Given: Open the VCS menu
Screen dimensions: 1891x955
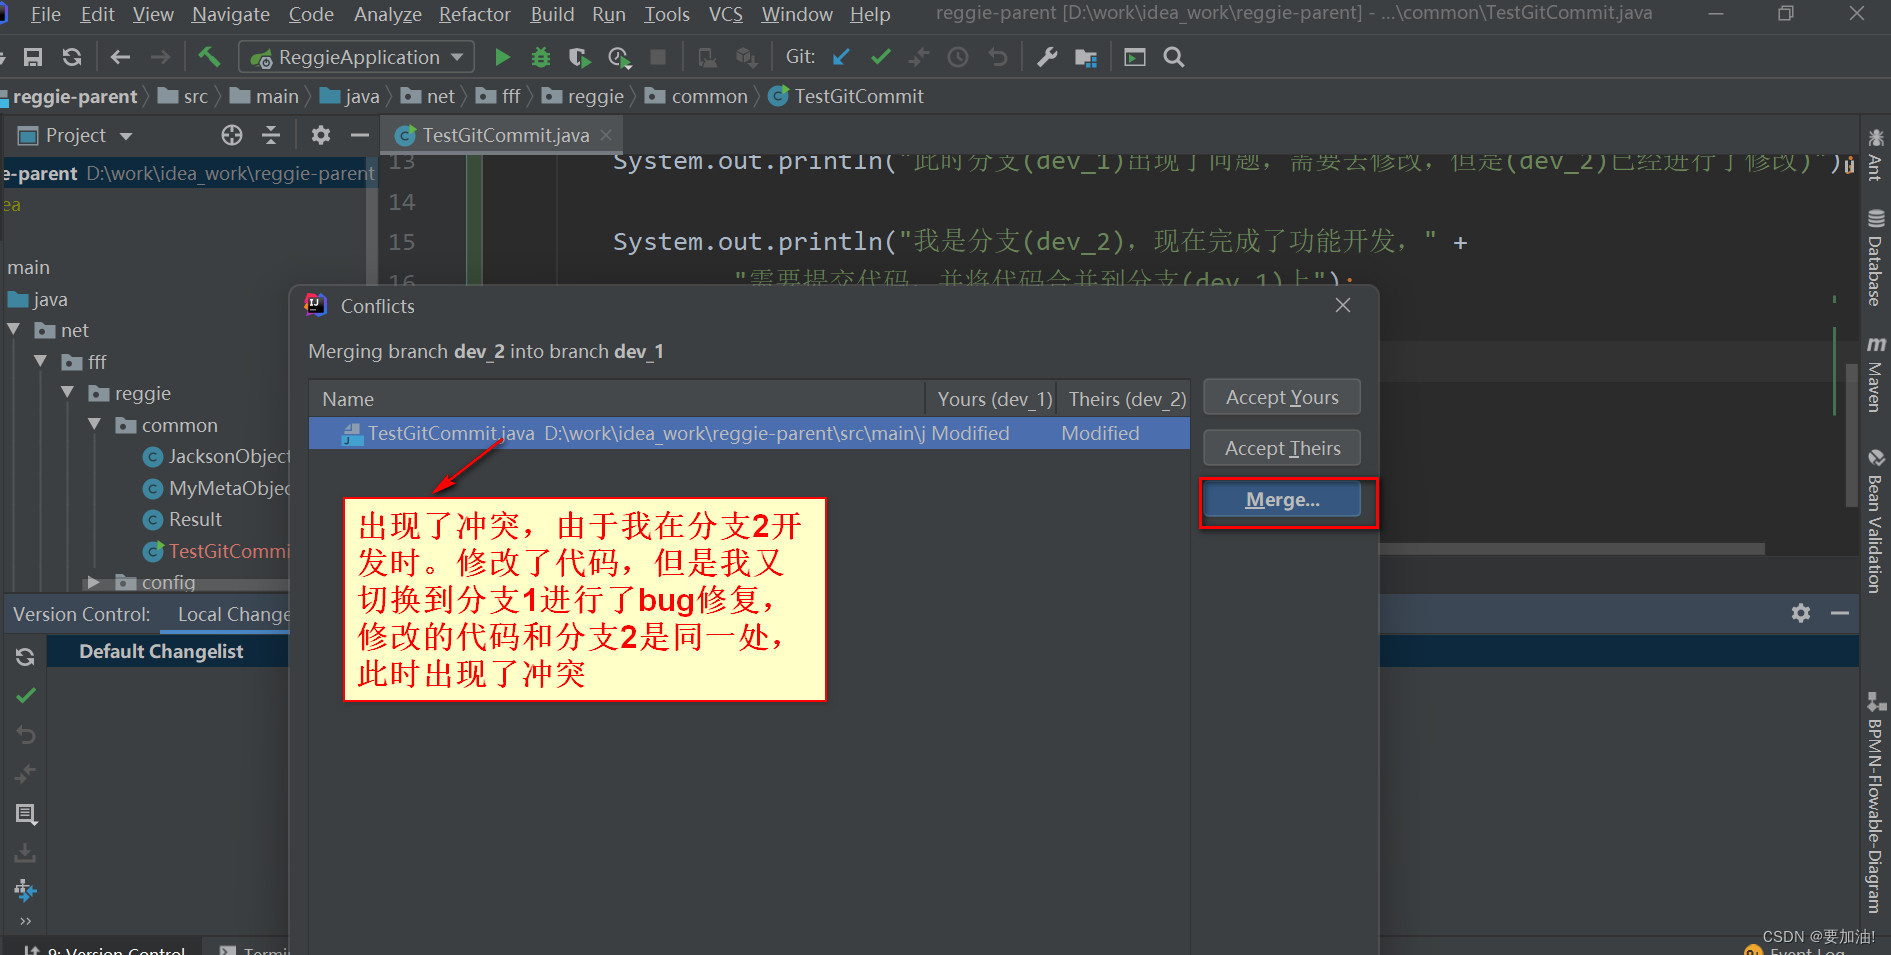Looking at the screenshot, I should click(725, 14).
